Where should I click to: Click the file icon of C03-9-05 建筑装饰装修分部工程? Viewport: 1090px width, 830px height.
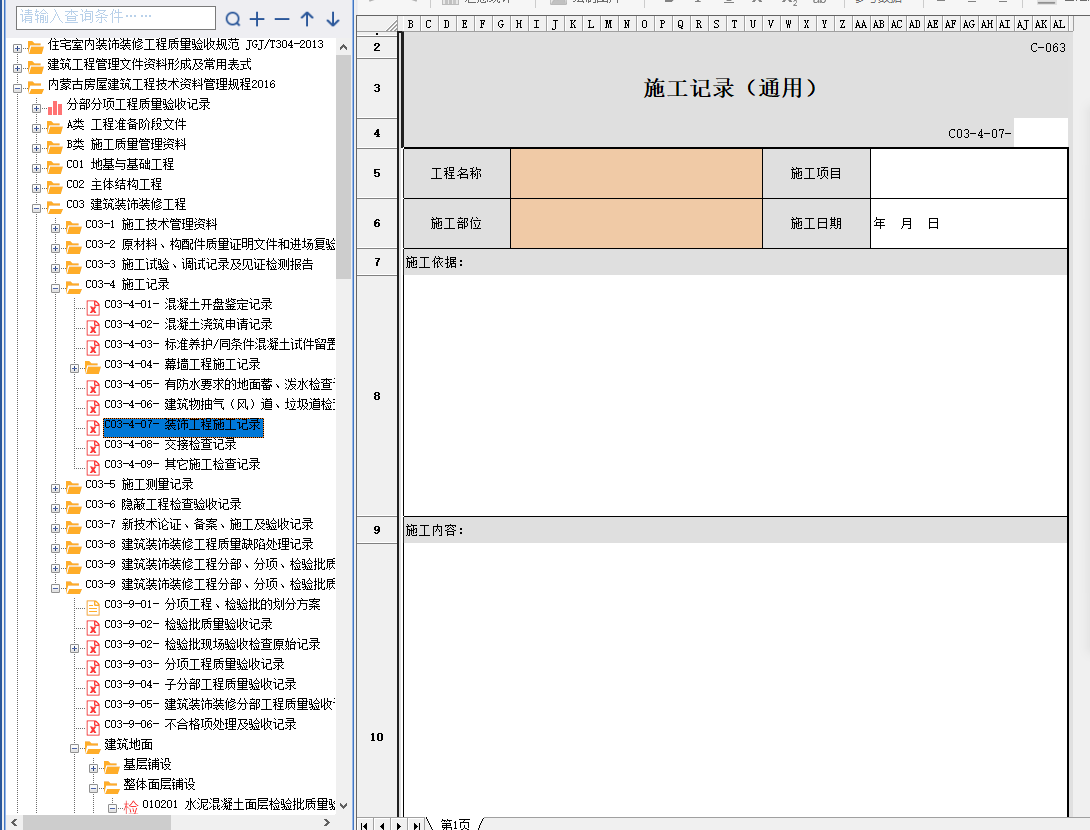92,708
